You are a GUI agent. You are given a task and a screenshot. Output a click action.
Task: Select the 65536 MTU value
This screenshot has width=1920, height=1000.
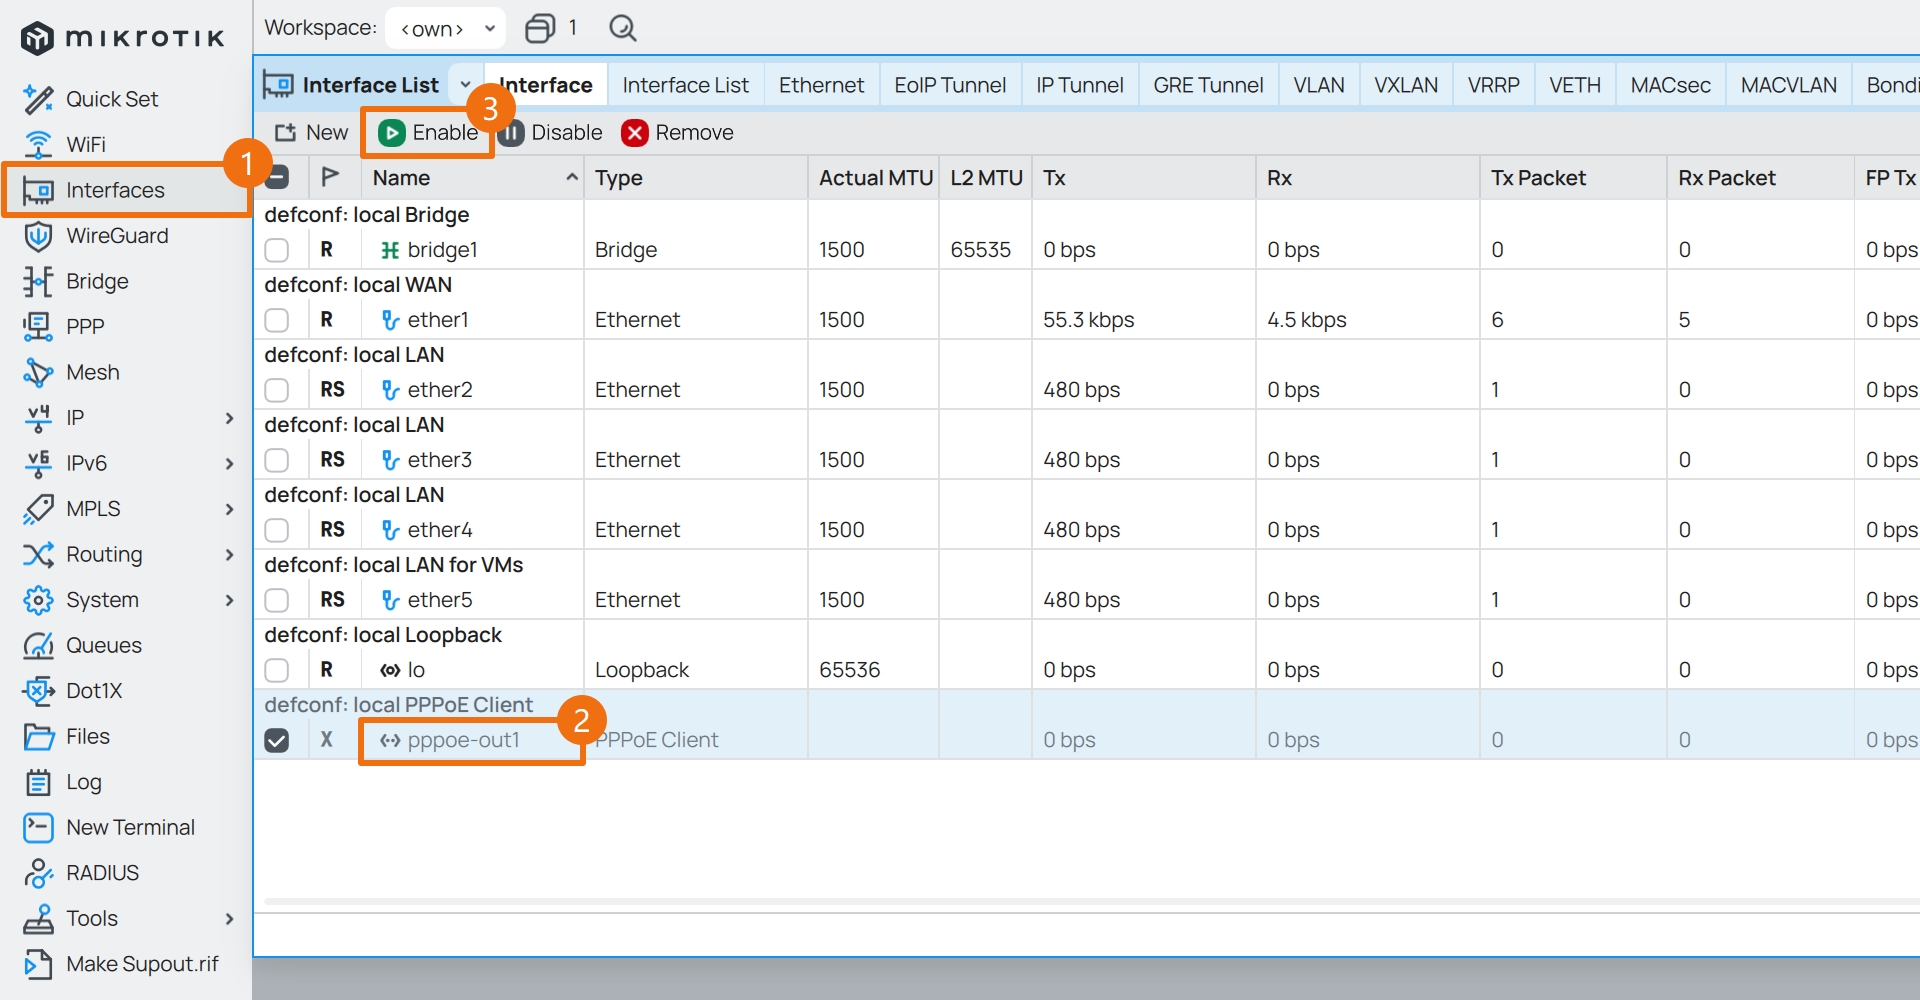coord(850,670)
